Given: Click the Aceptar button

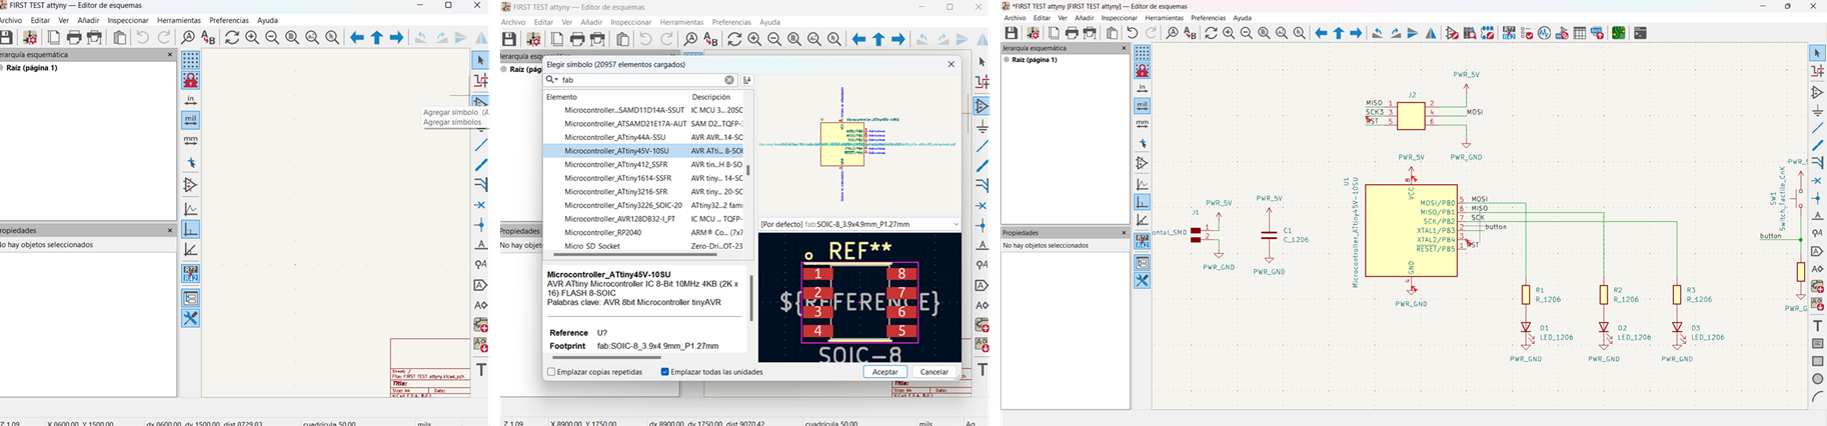Looking at the screenshot, I should (885, 372).
